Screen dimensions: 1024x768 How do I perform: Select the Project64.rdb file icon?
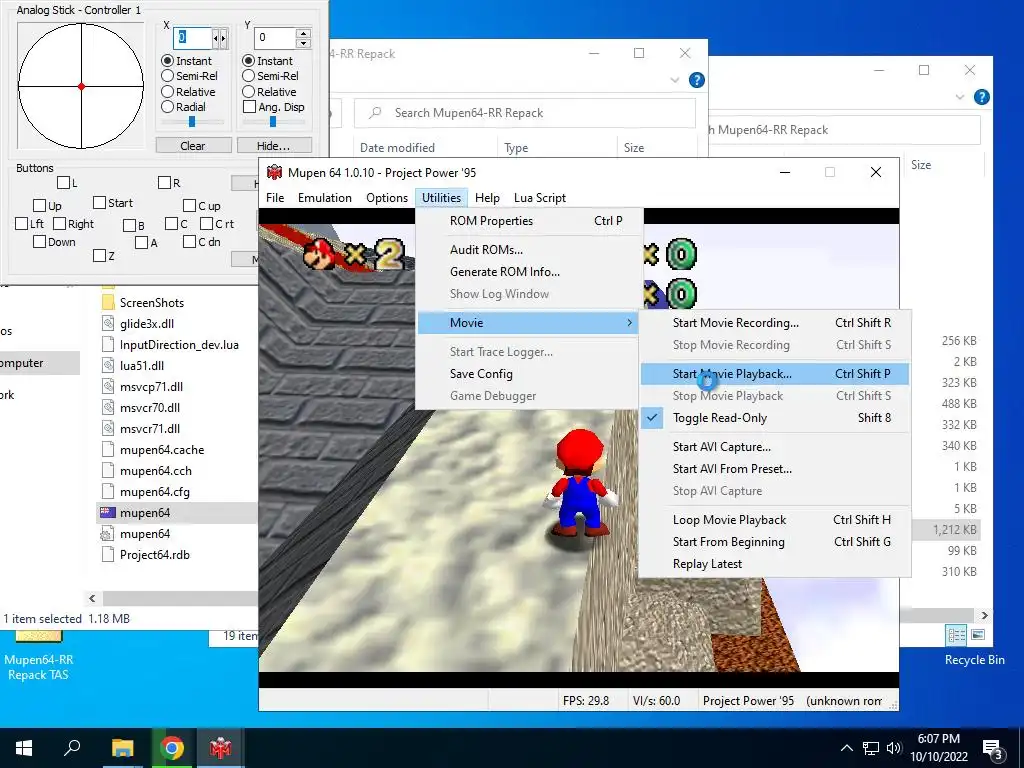coord(108,554)
